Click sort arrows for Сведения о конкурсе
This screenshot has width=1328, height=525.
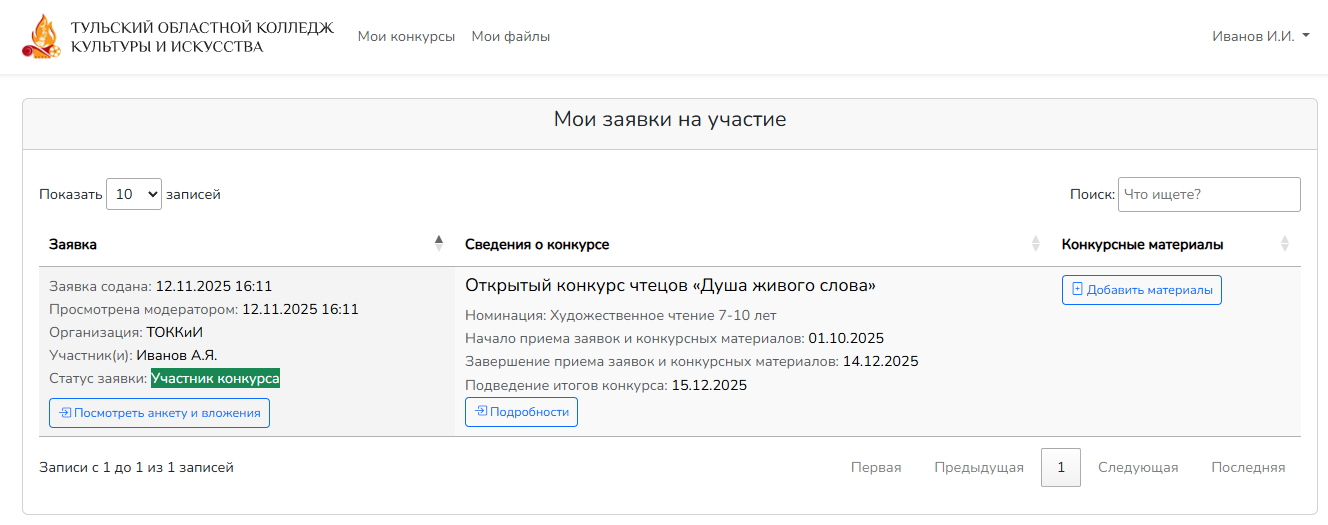tap(1035, 243)
